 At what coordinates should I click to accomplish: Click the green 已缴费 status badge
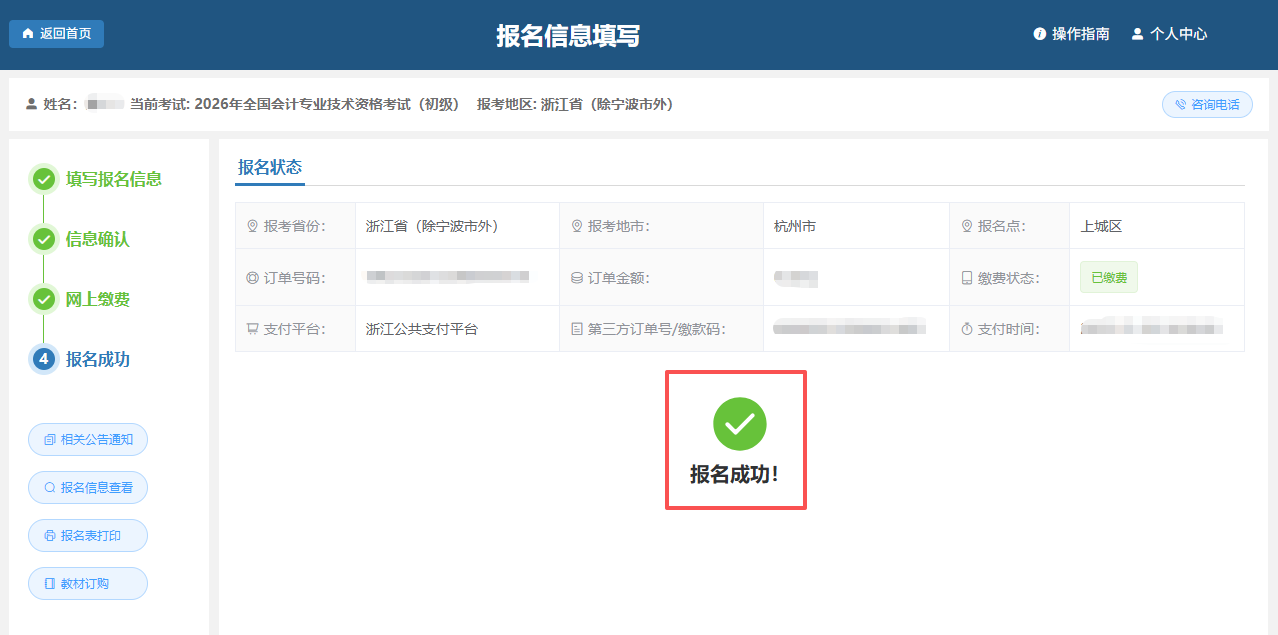click(1108, 277)
